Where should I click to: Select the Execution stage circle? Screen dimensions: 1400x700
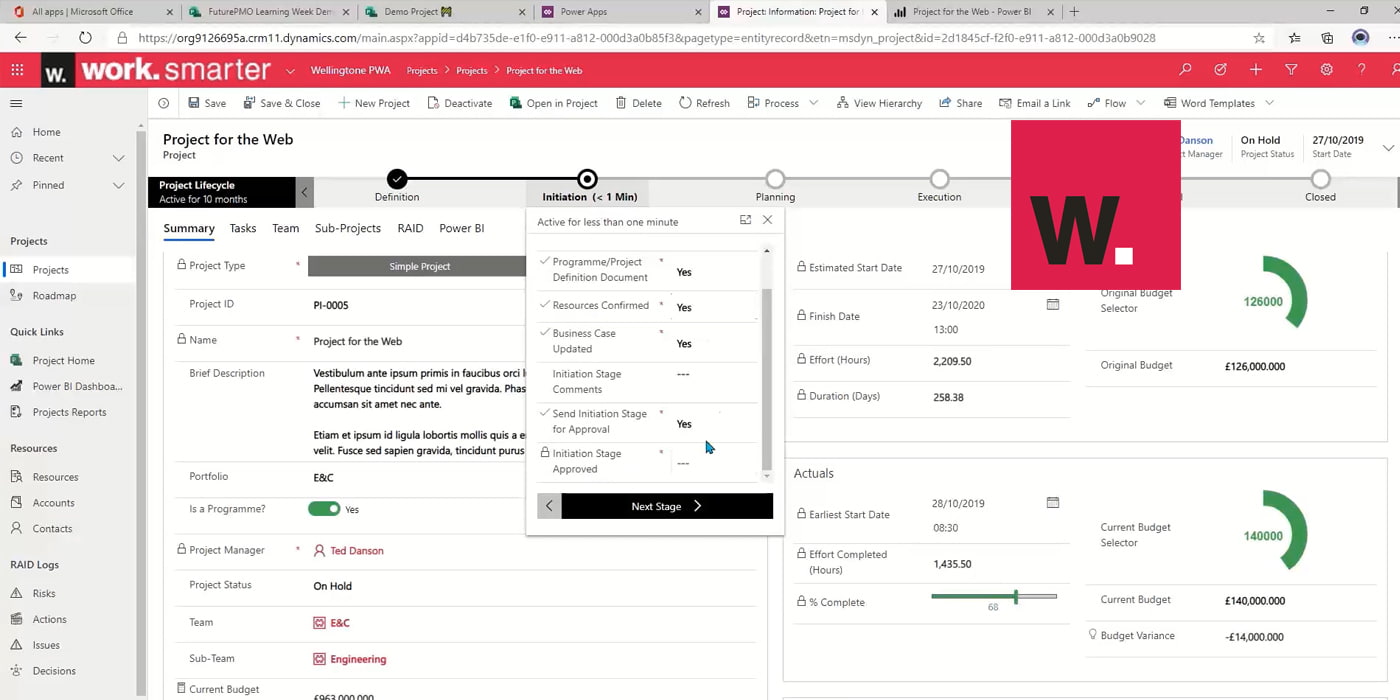(939, 179)
